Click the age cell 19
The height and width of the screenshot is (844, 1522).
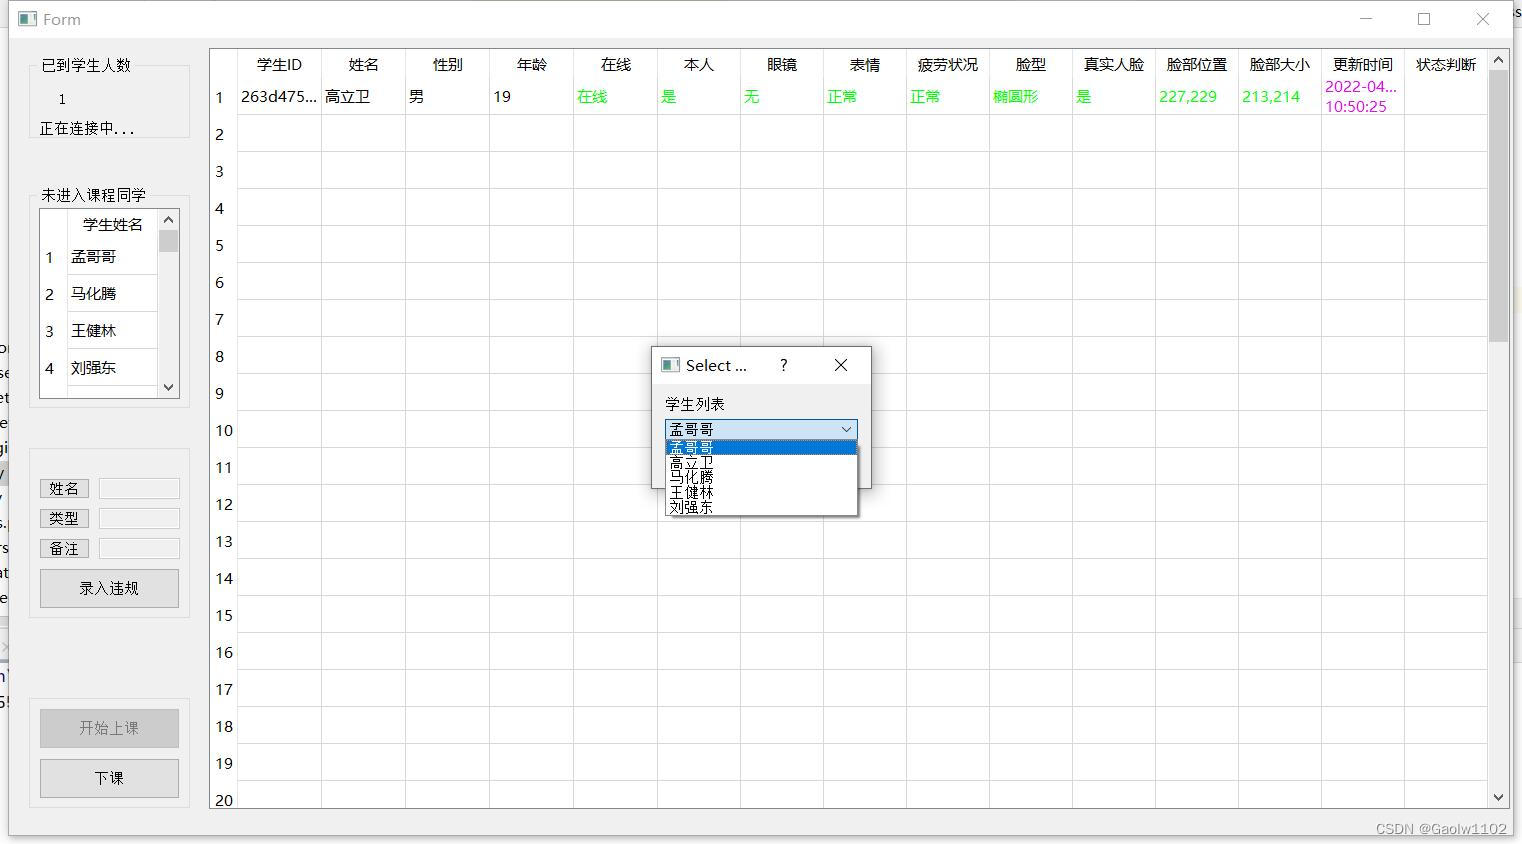pos(531,97)
